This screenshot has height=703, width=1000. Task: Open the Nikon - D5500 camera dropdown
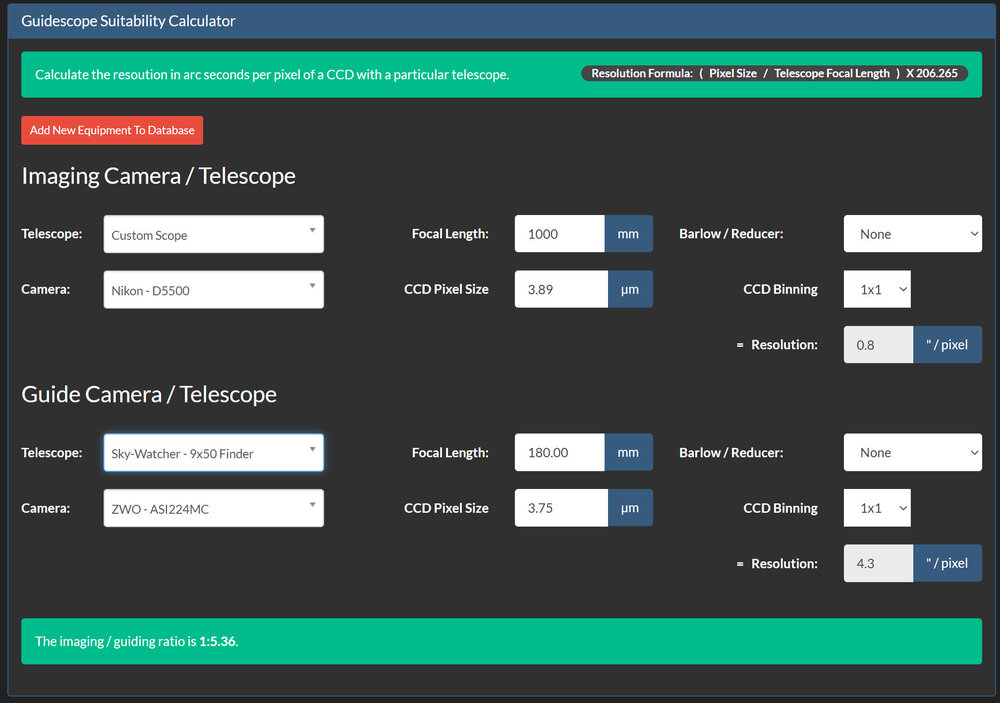click(213, 291)
